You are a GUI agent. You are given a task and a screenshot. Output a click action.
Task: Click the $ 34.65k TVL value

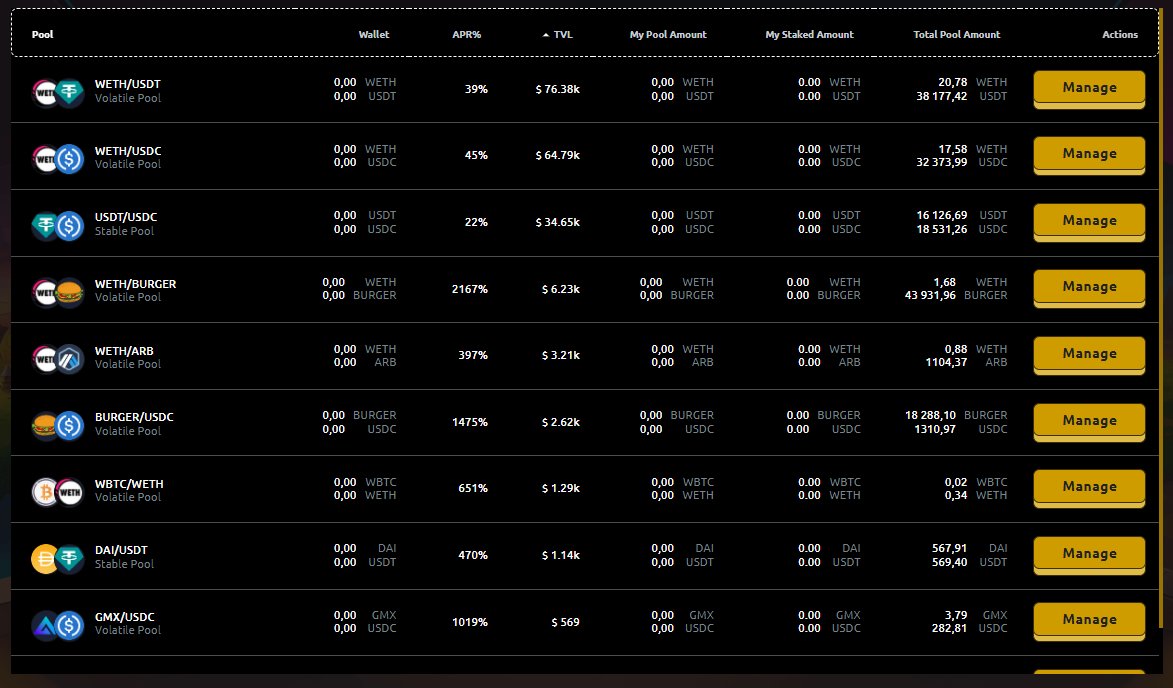coord(557,223)
